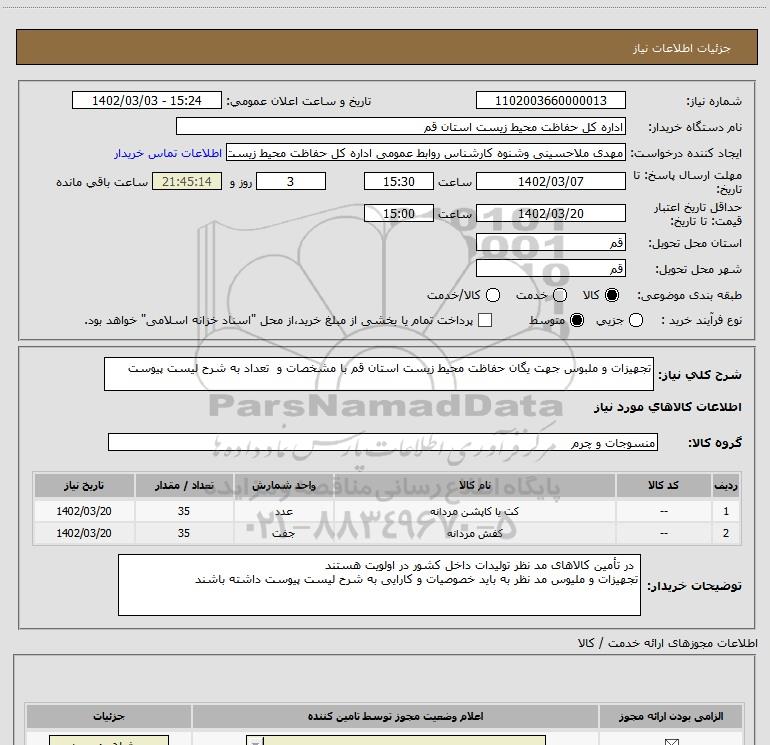The height and width of the screenshot is (745, 770).
Task: Click the واحد شمارش column header
Action: pos(284,485)
